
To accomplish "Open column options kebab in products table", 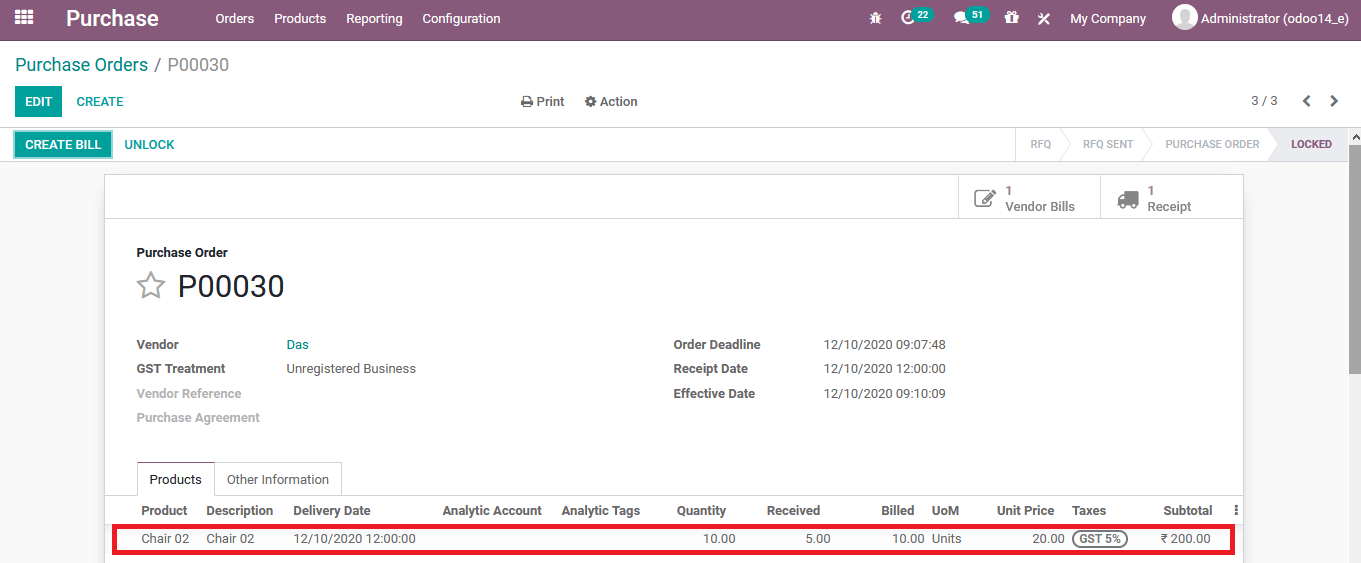I will pyautogui.click(x=1236, y=510).
